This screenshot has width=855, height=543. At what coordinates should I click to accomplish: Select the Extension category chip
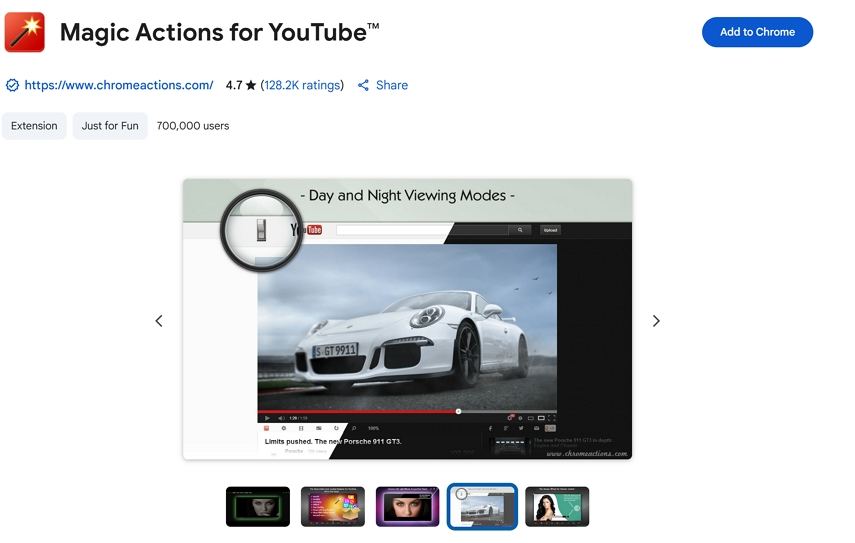pyautogui.click(x=34, y=126)
